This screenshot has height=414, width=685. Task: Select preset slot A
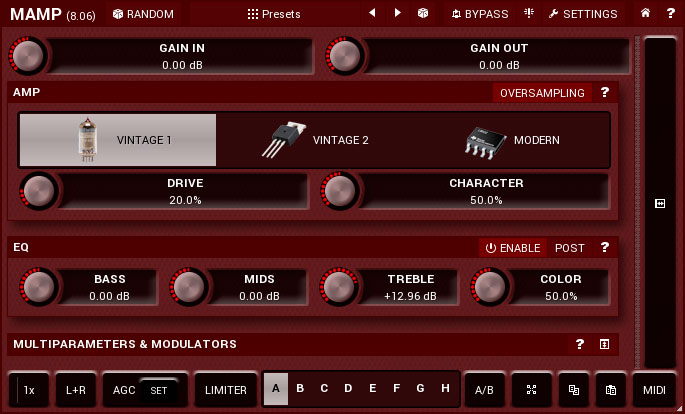click(x=276, y=388)
